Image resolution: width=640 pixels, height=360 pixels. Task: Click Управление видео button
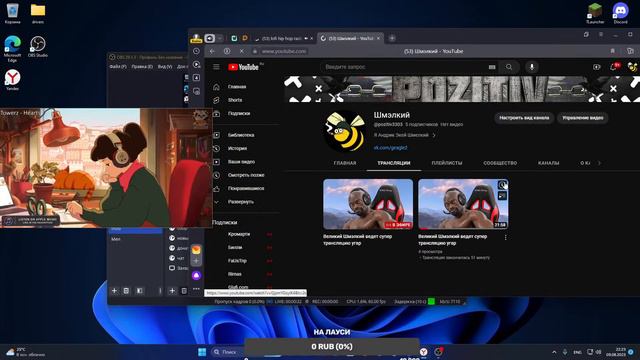point(582,118)
